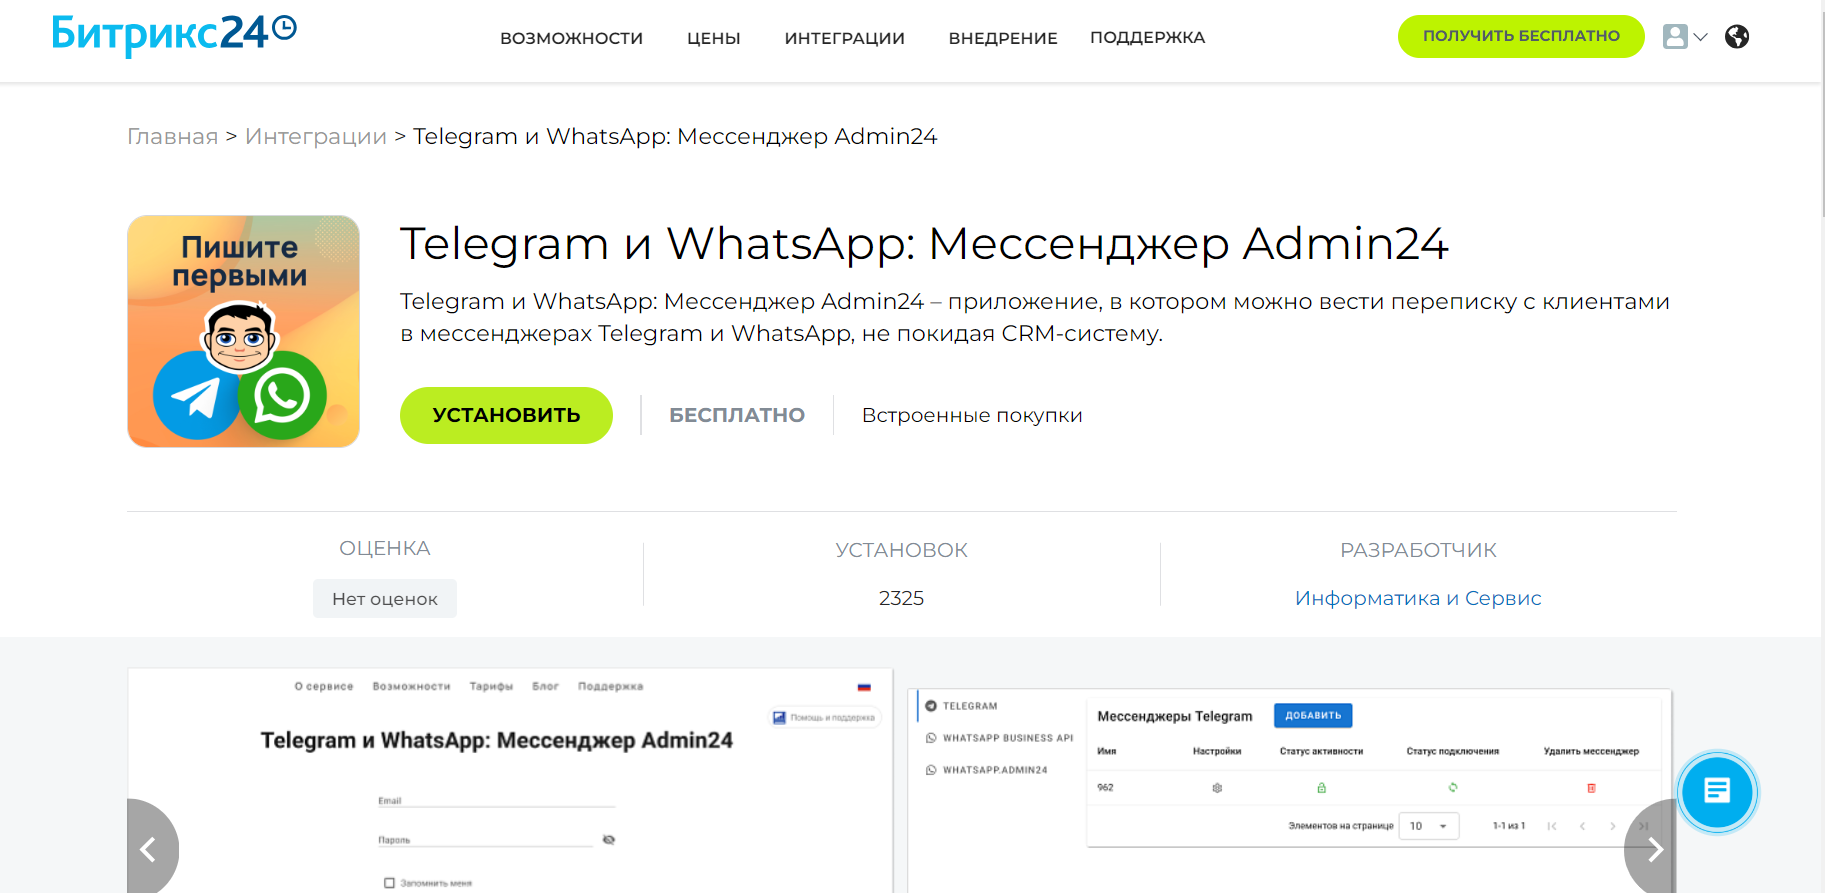The width and height of the screenshot is (1825, 893).
Task: Select WHATSAPP BUSINESS API sidebar item
Action: pyautogui.click(x=999, y=738)
